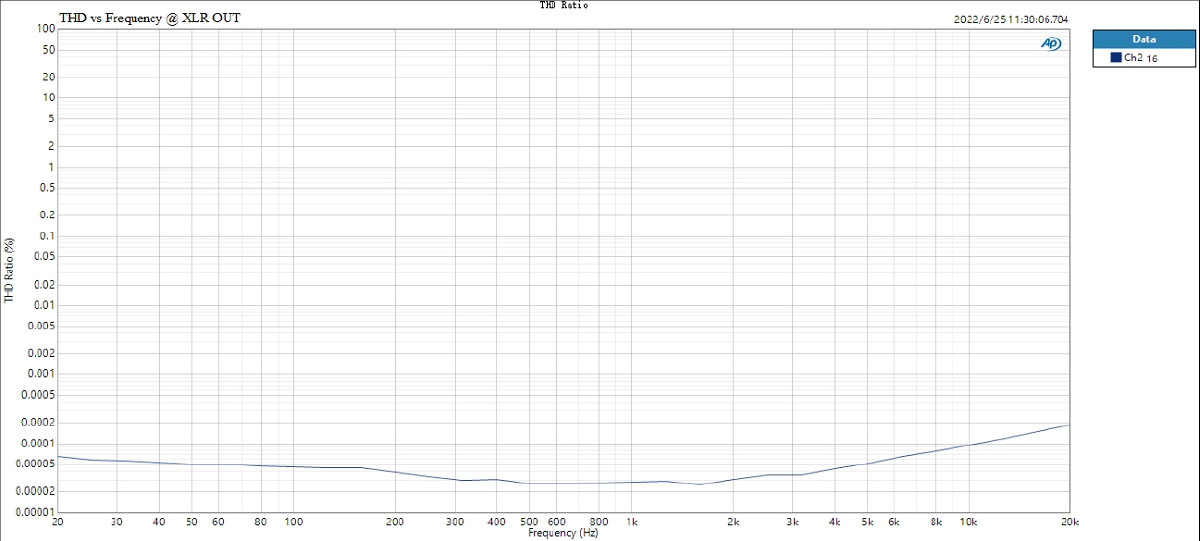Click the Data legend header

point(1144,39)
